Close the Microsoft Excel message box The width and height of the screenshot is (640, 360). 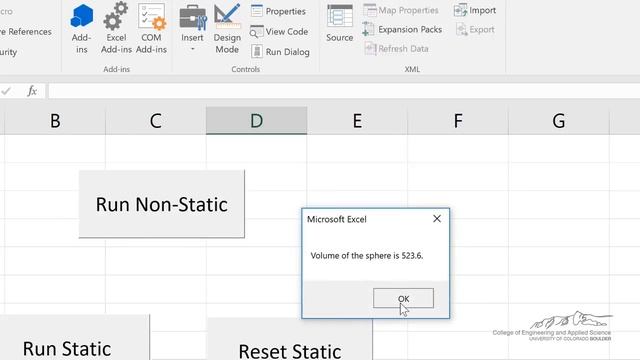tap(437, 219)
